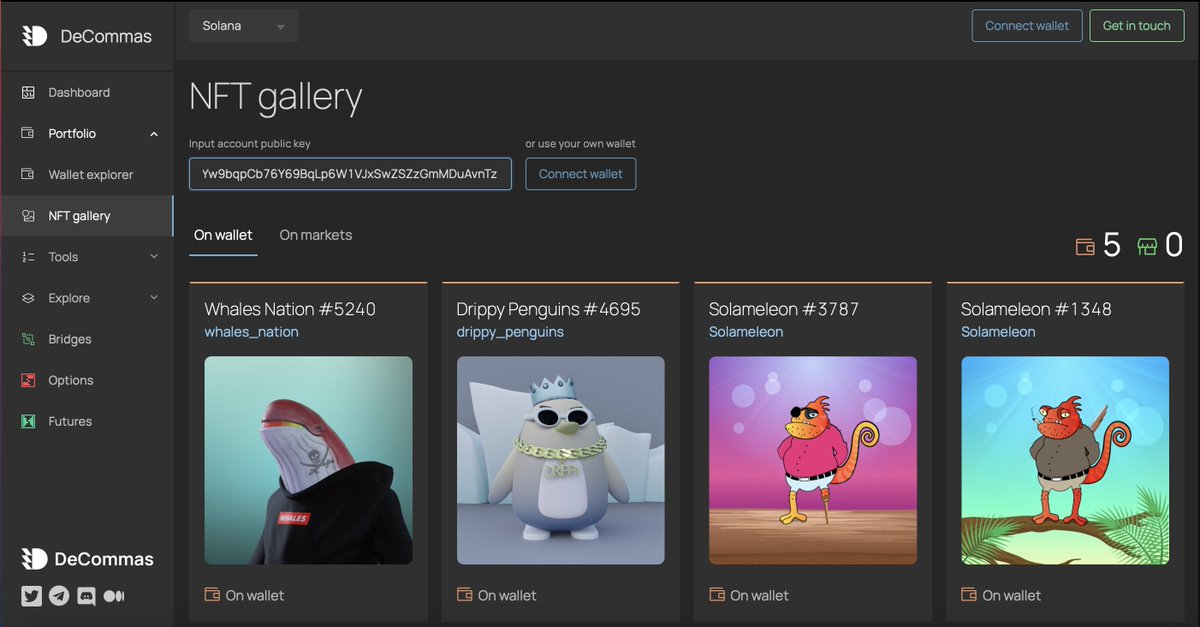Switch to the On wallet tab

(223, 235)
